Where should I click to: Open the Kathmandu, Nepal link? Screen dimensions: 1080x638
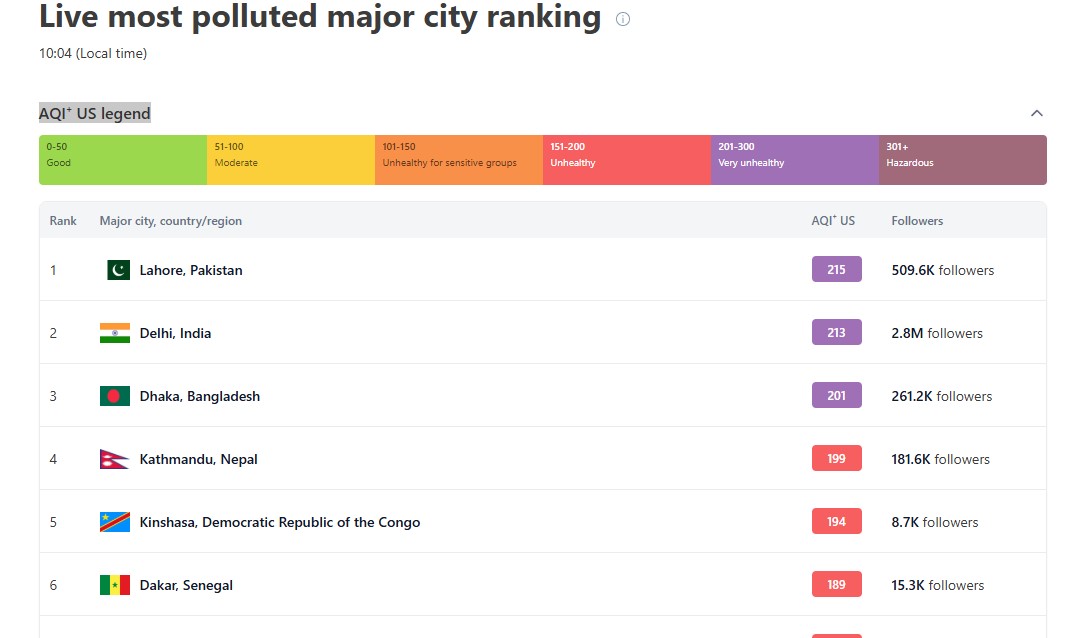199,459
